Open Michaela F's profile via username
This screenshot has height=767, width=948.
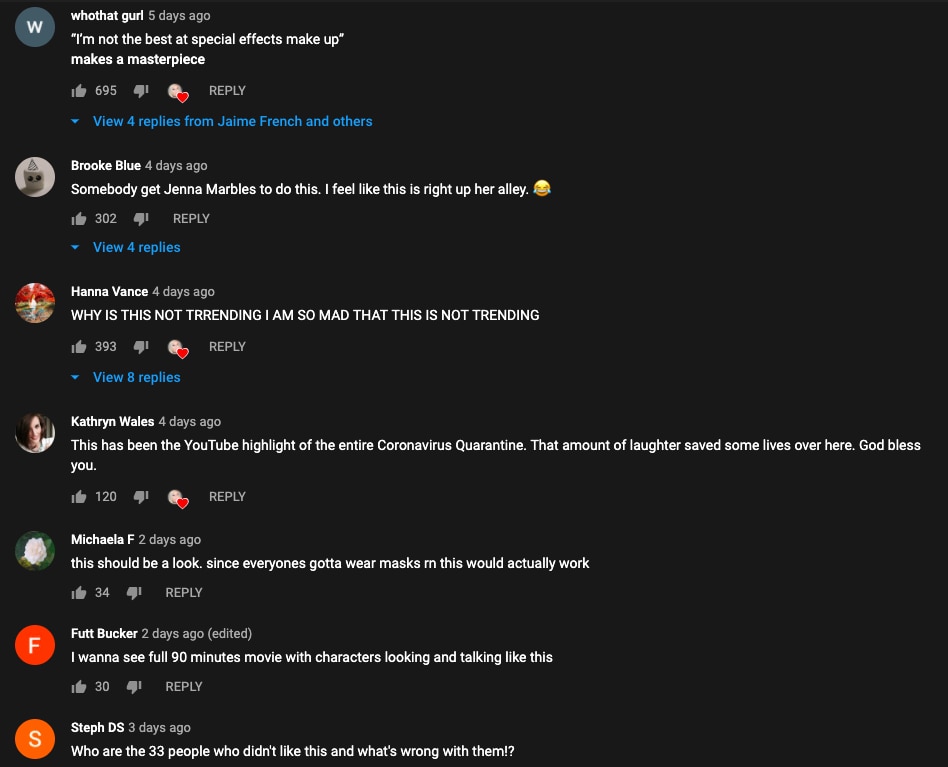point(102,540)
